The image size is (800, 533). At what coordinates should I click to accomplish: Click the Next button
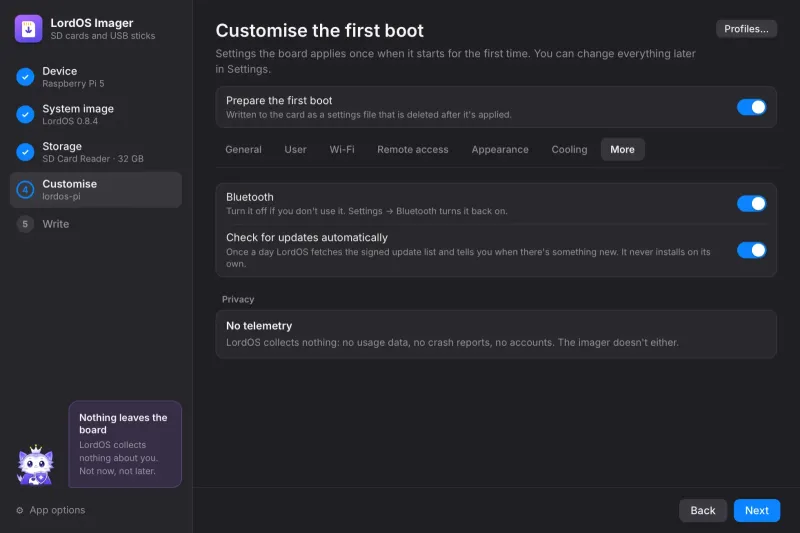(x=757, y=510)
